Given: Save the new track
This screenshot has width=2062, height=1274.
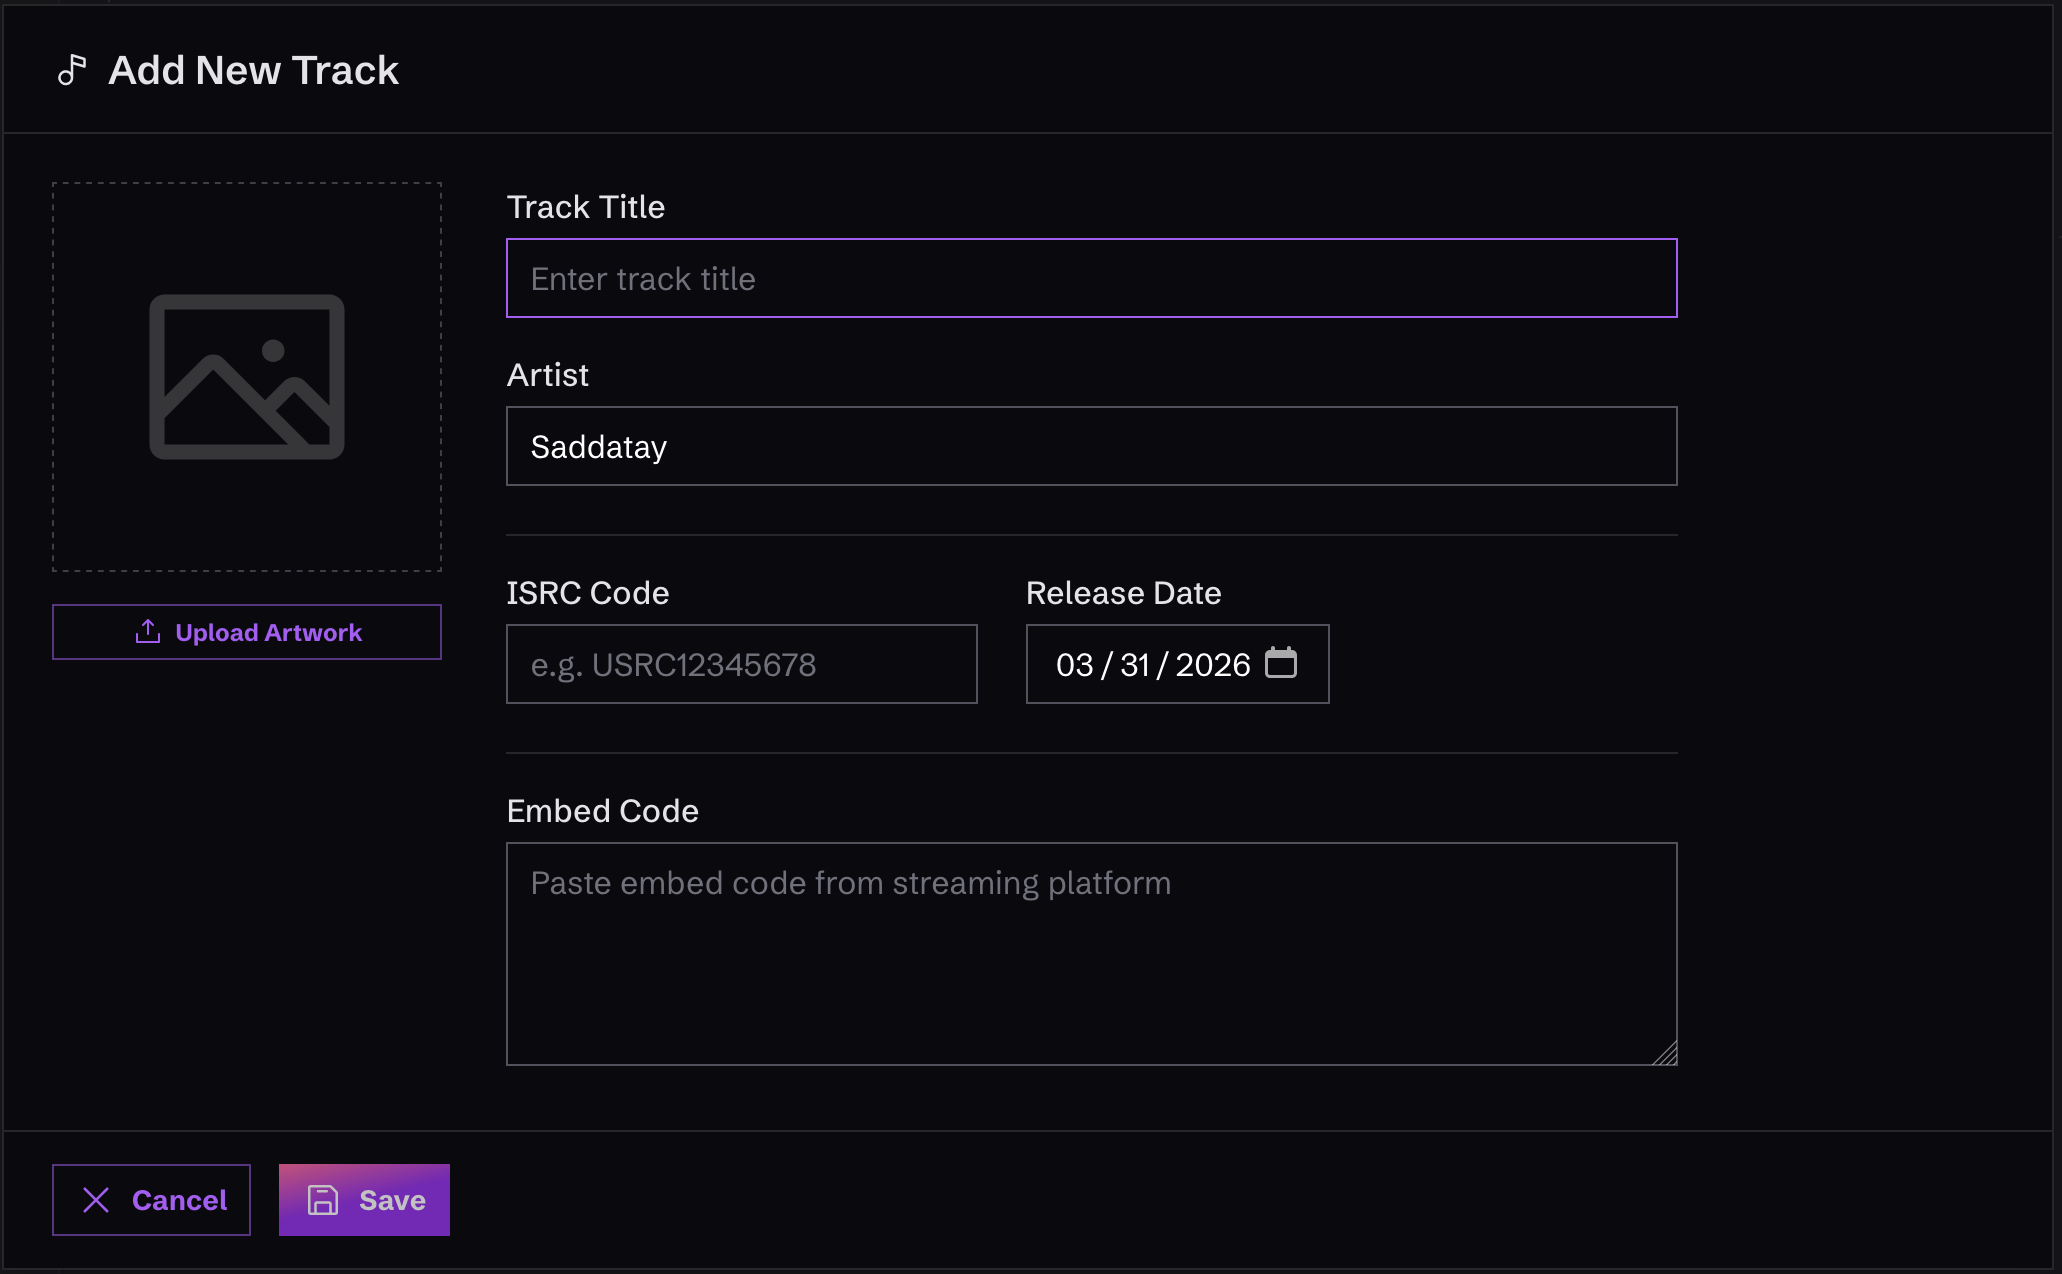Looking at the screenshot, I should [x=364, y=1200].
